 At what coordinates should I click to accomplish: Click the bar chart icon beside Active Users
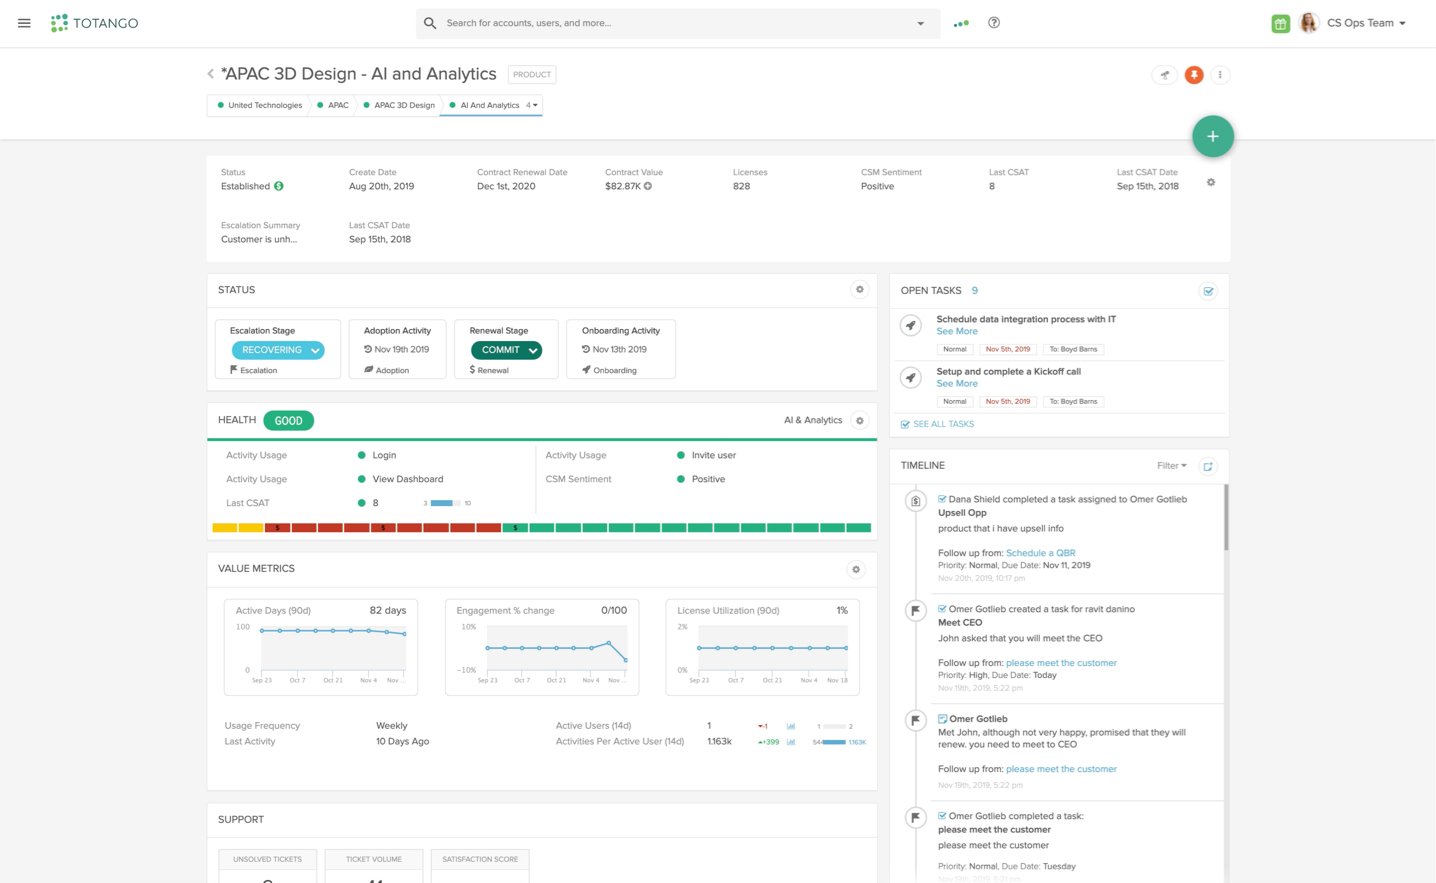(x=790, y=725)
